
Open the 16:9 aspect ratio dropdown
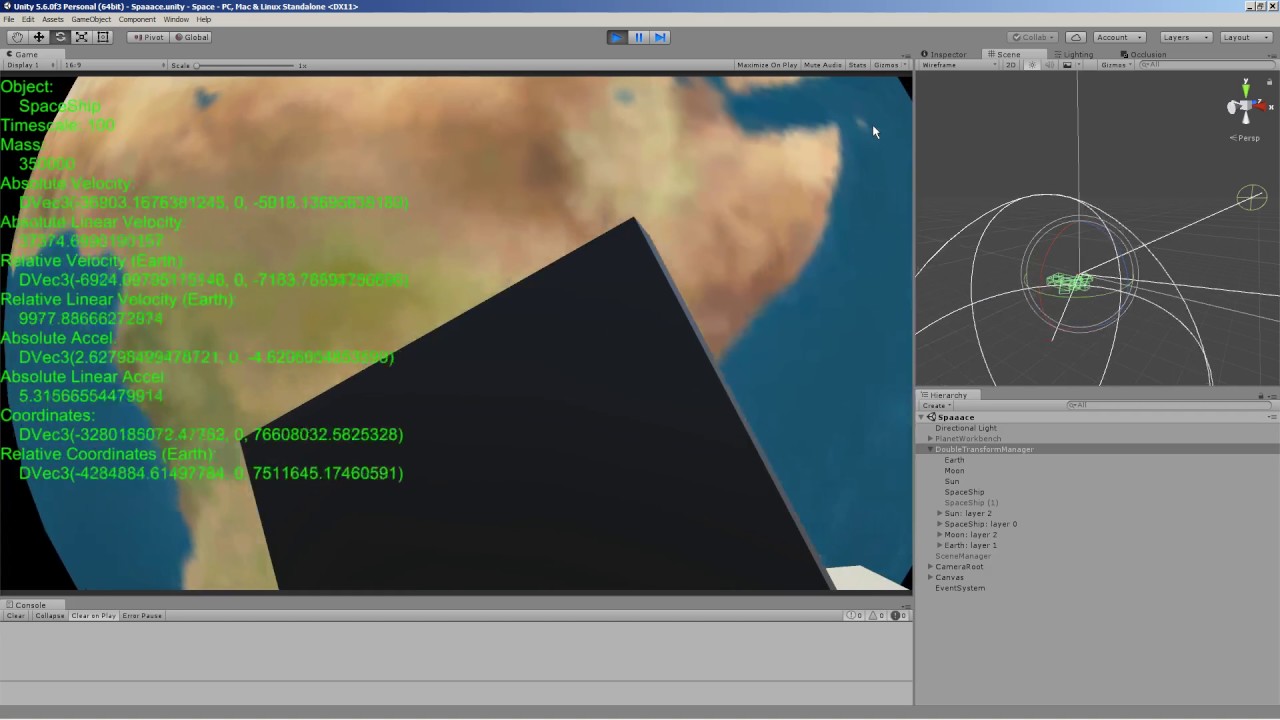(x=115, y=65)
